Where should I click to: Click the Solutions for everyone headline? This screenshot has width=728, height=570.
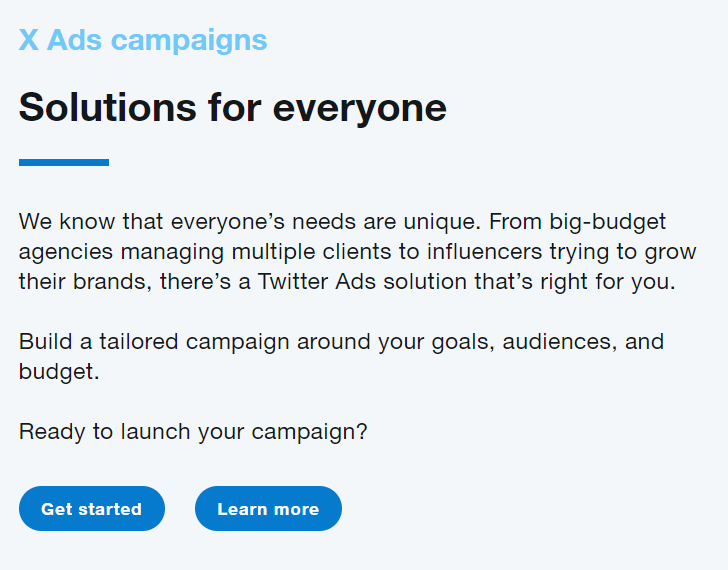[x=233, y=108]
